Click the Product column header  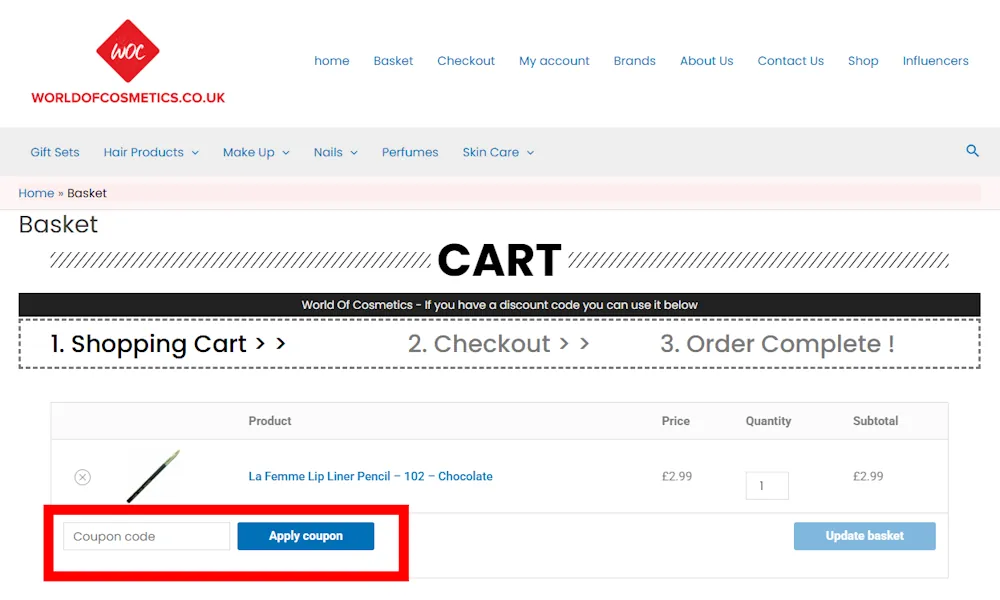click(270, 421)
